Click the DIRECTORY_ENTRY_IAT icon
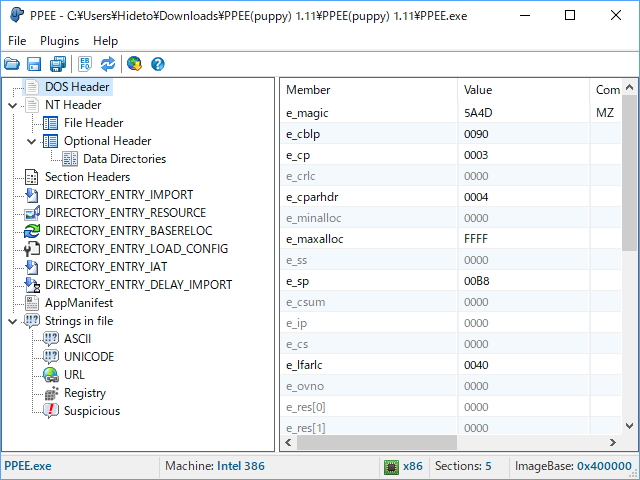Image resolution: width=640 pixels, height=480 pixels. tap(32, 267)
